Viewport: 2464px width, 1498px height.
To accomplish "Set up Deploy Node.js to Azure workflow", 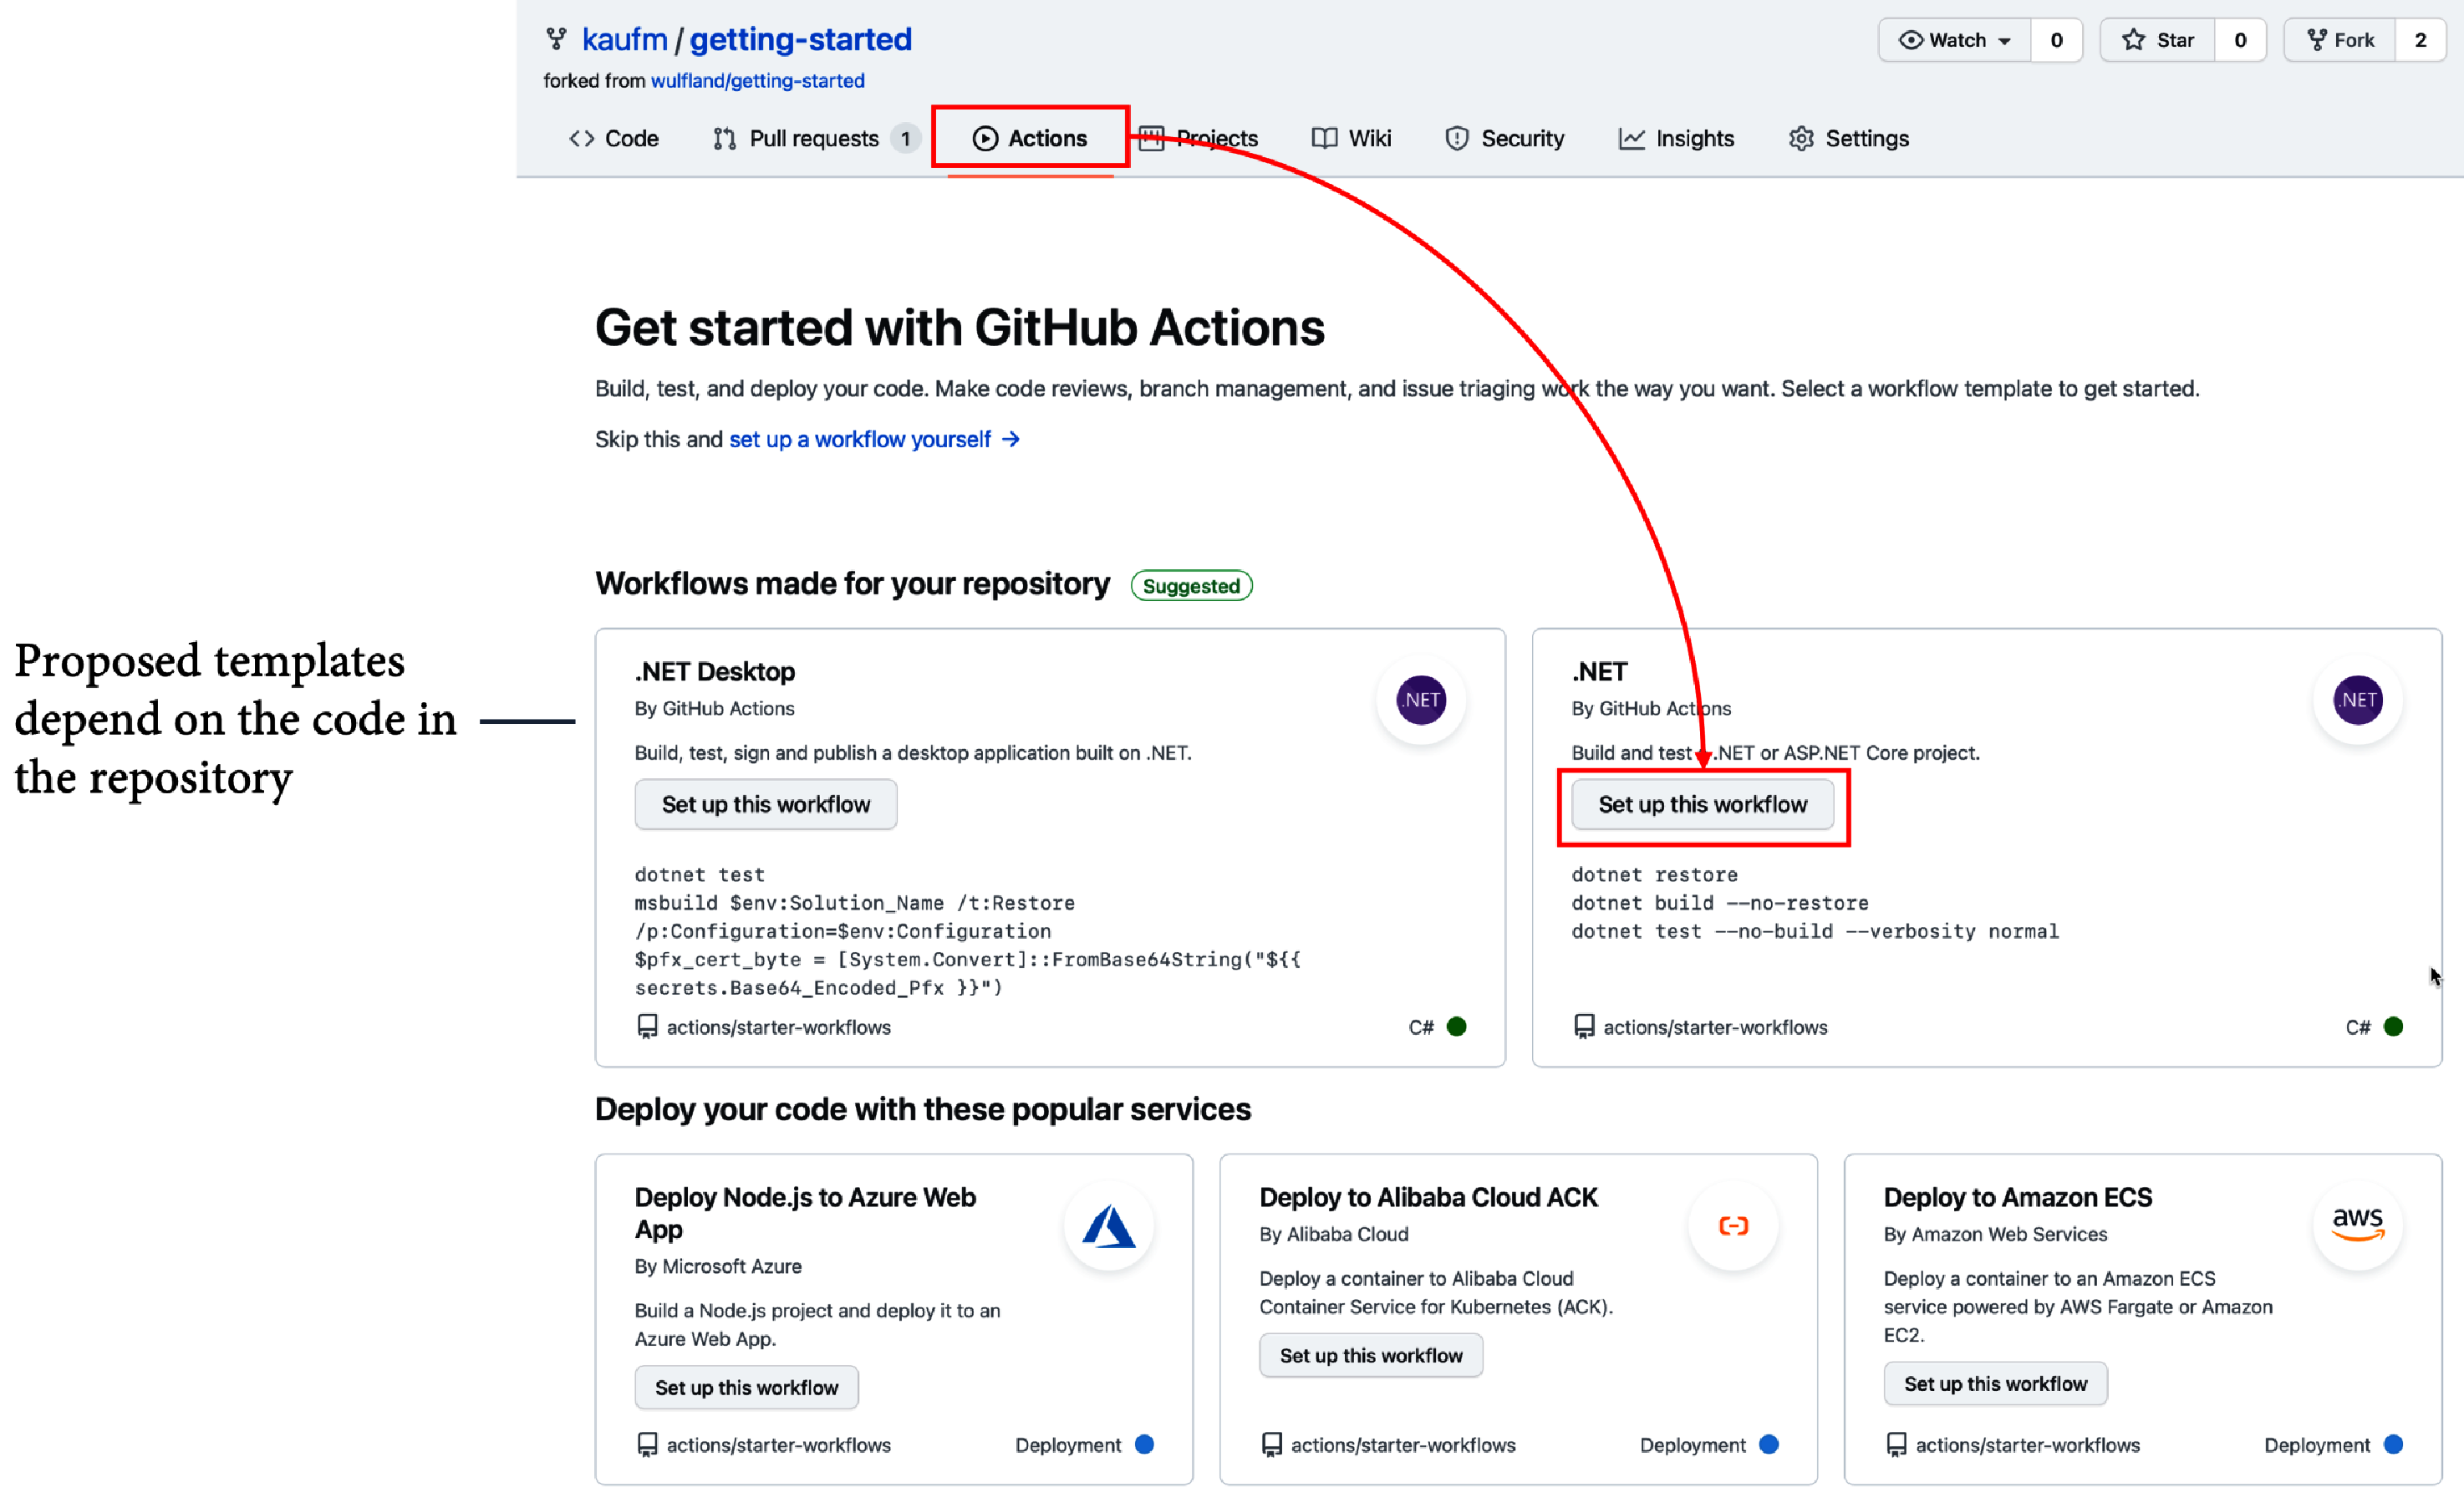I will click(x=746, y=1387).
